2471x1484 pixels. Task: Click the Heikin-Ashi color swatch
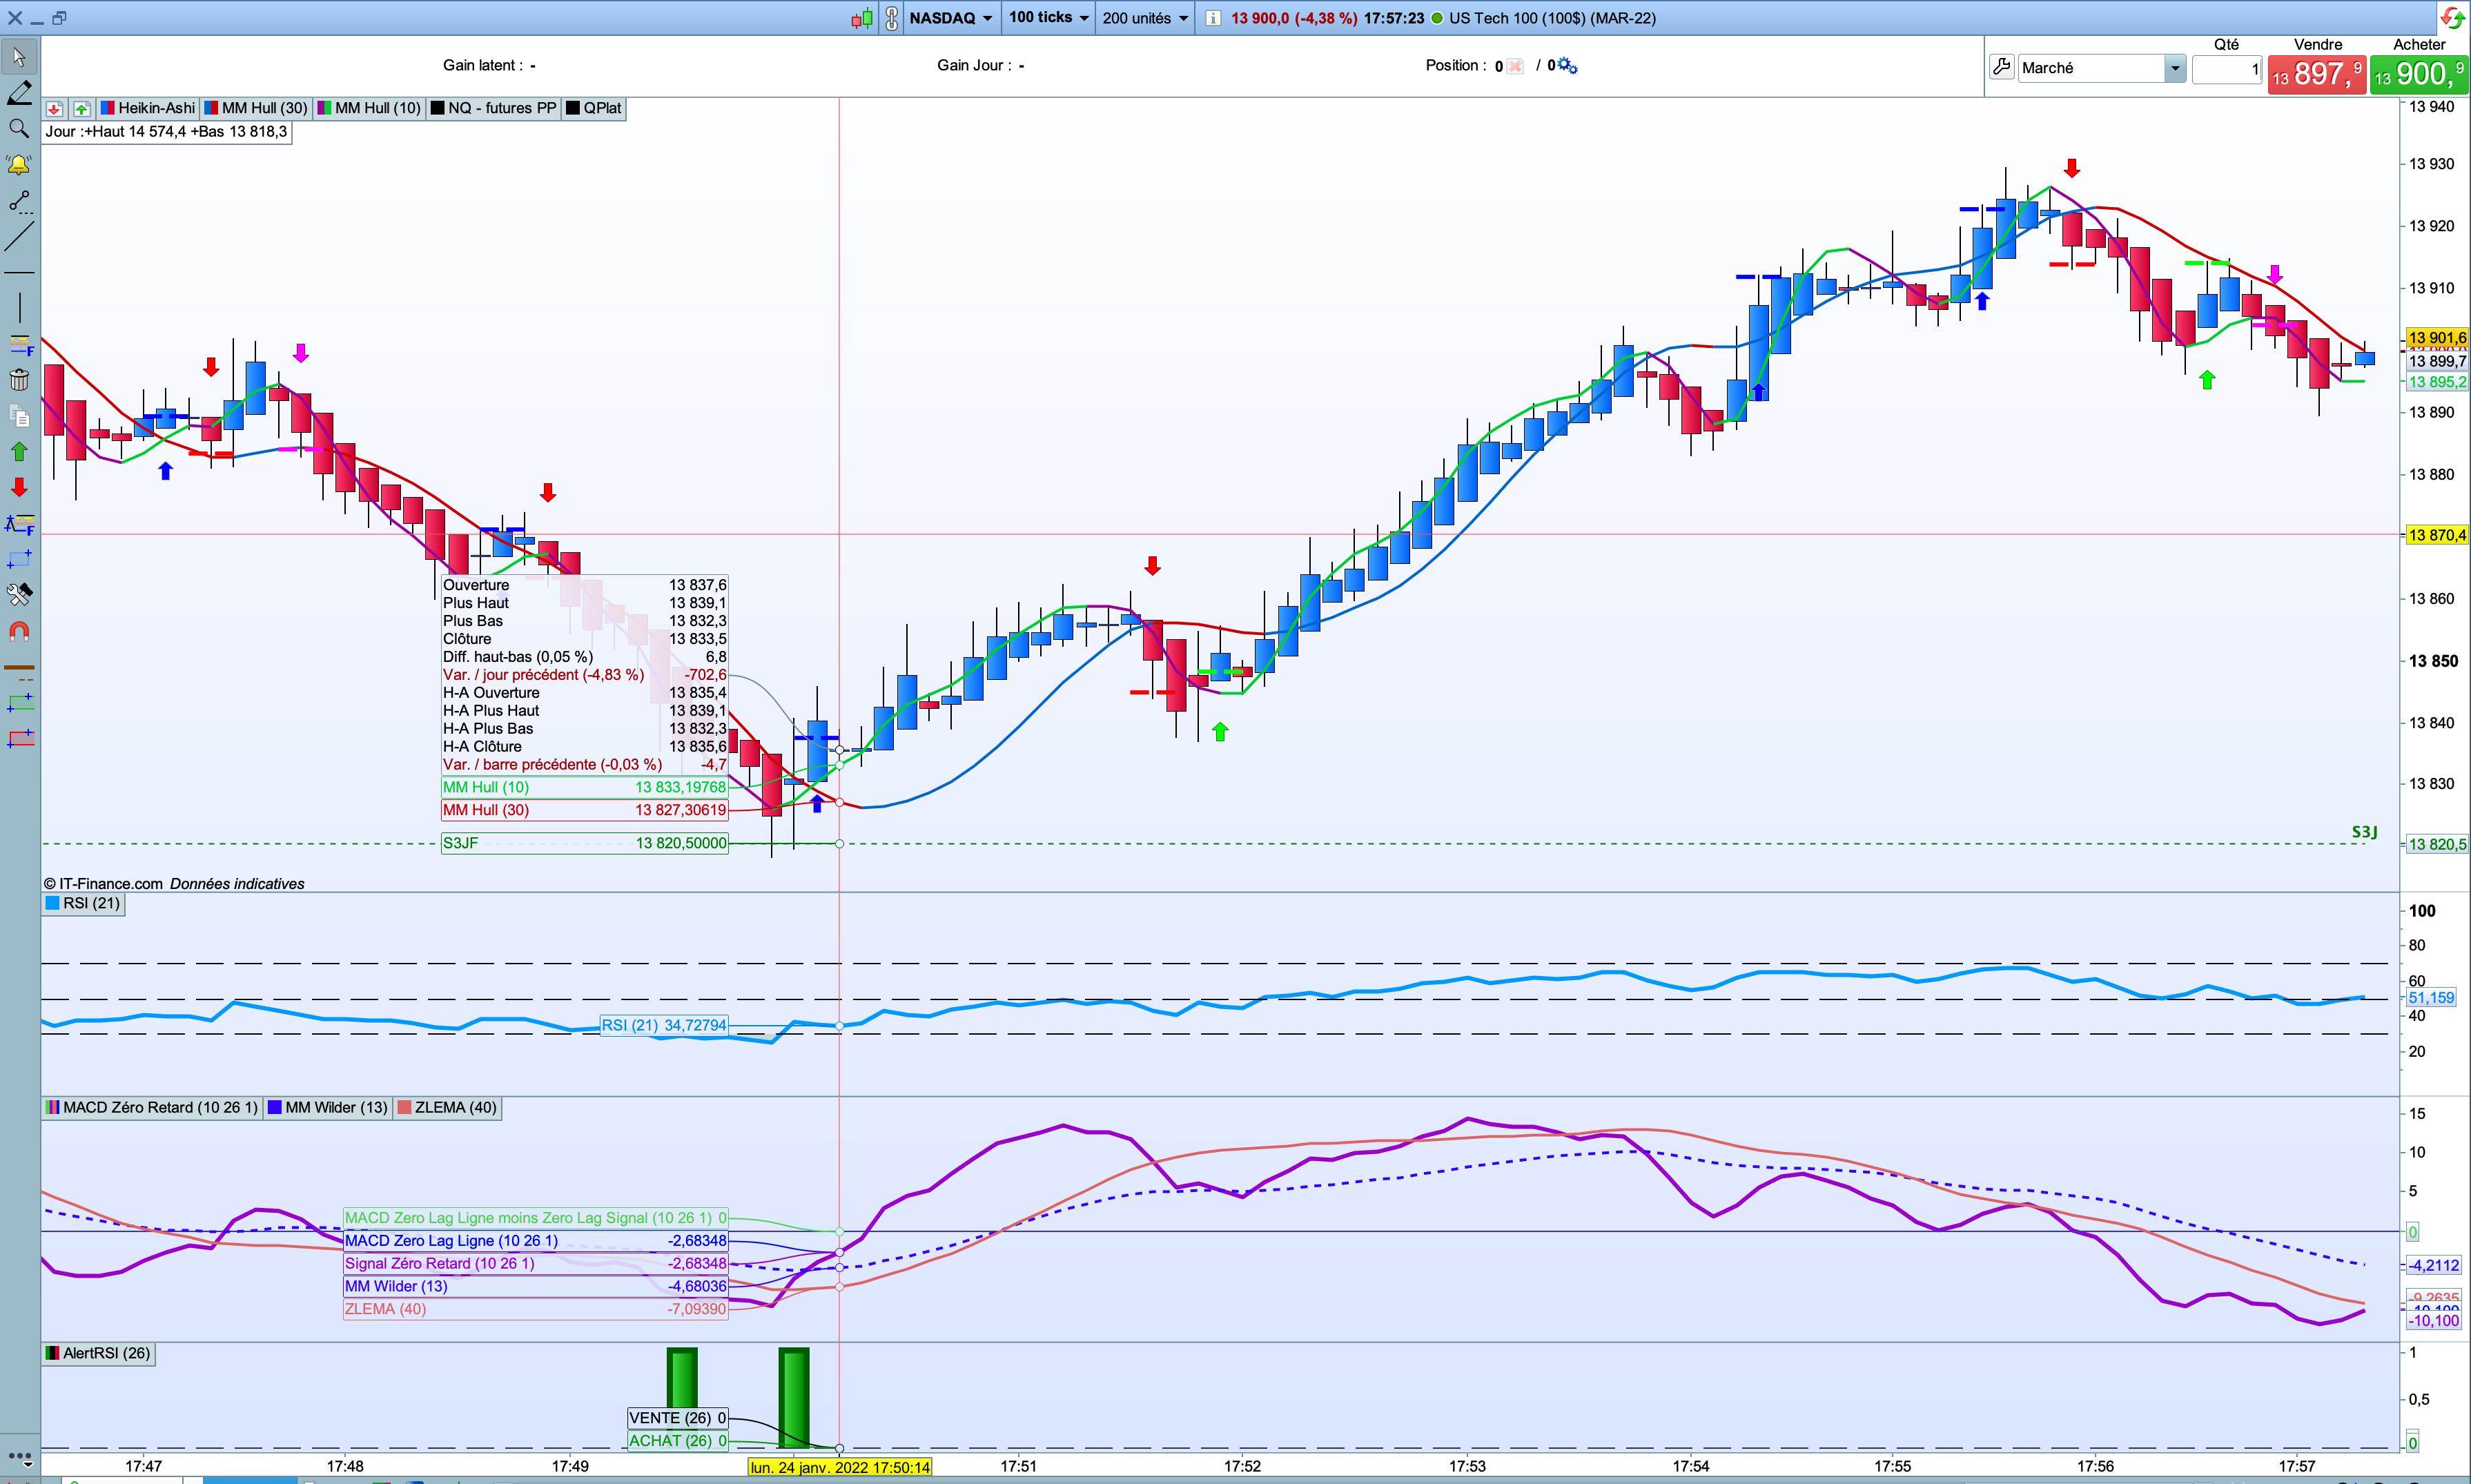coord(107,108)
